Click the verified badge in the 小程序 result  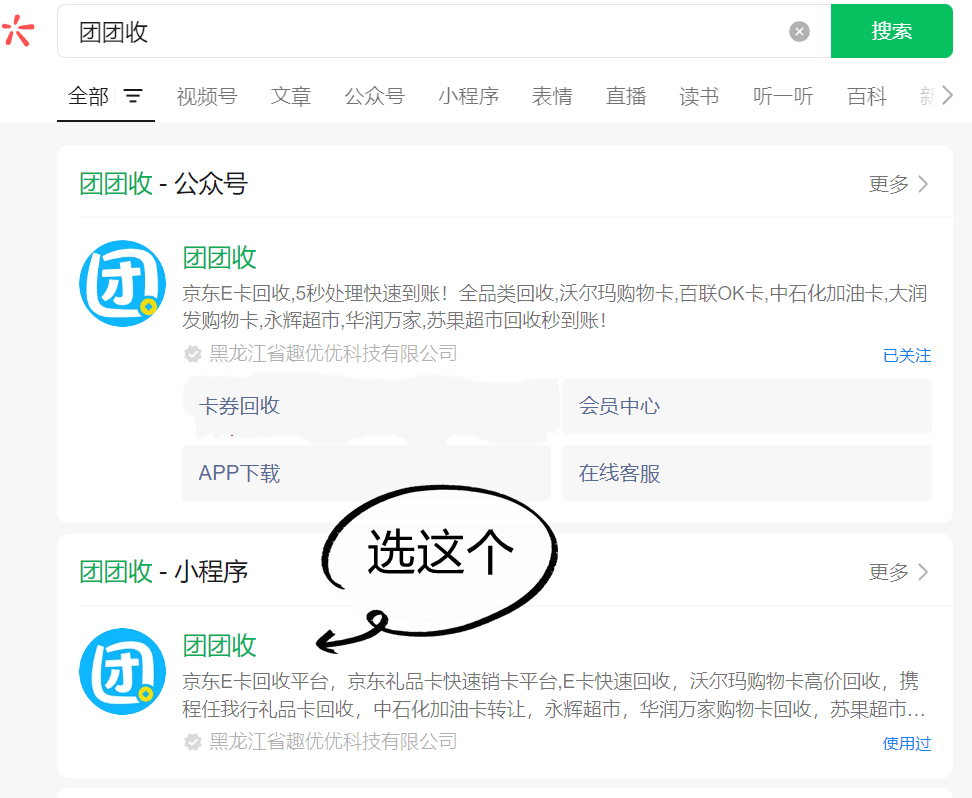tap(193, 742)
